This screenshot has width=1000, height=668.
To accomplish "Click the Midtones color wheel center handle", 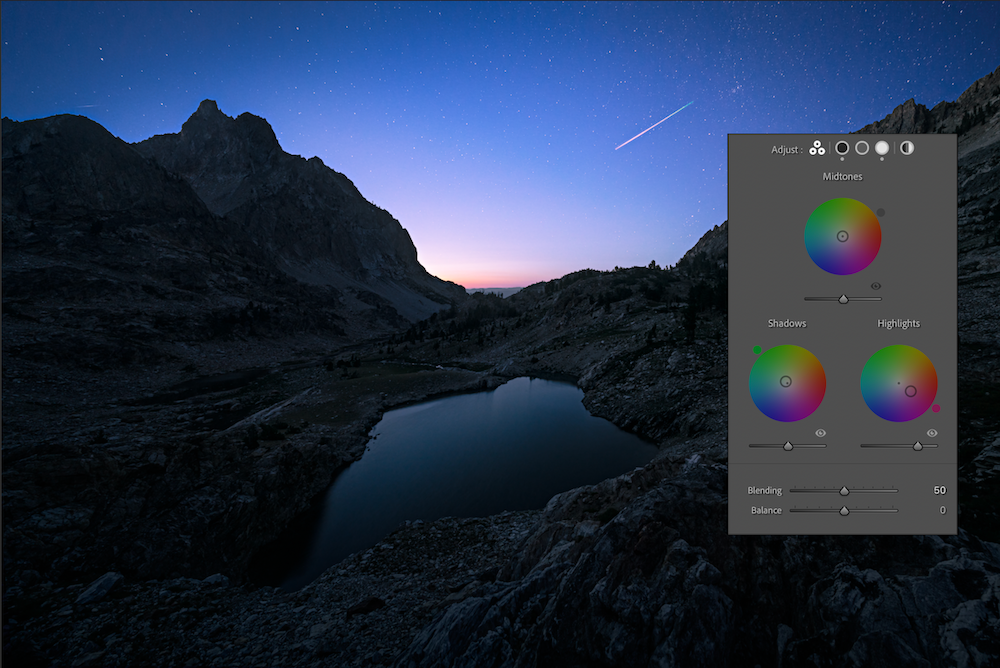I will [x=842, y=236].
